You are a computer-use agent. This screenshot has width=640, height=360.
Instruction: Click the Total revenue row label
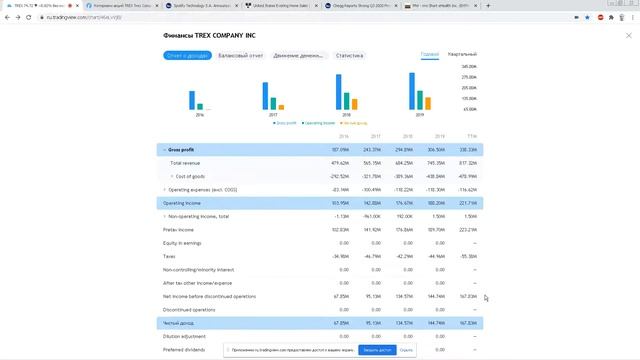coord(185,163)
